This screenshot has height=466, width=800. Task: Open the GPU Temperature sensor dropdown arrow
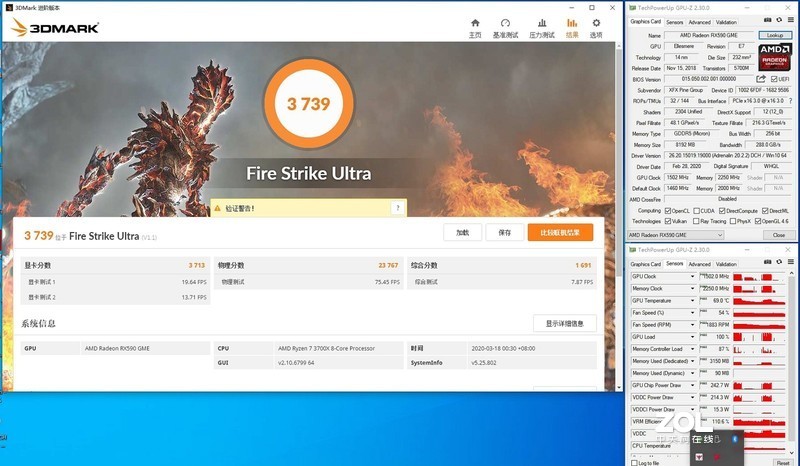[692, 301]
